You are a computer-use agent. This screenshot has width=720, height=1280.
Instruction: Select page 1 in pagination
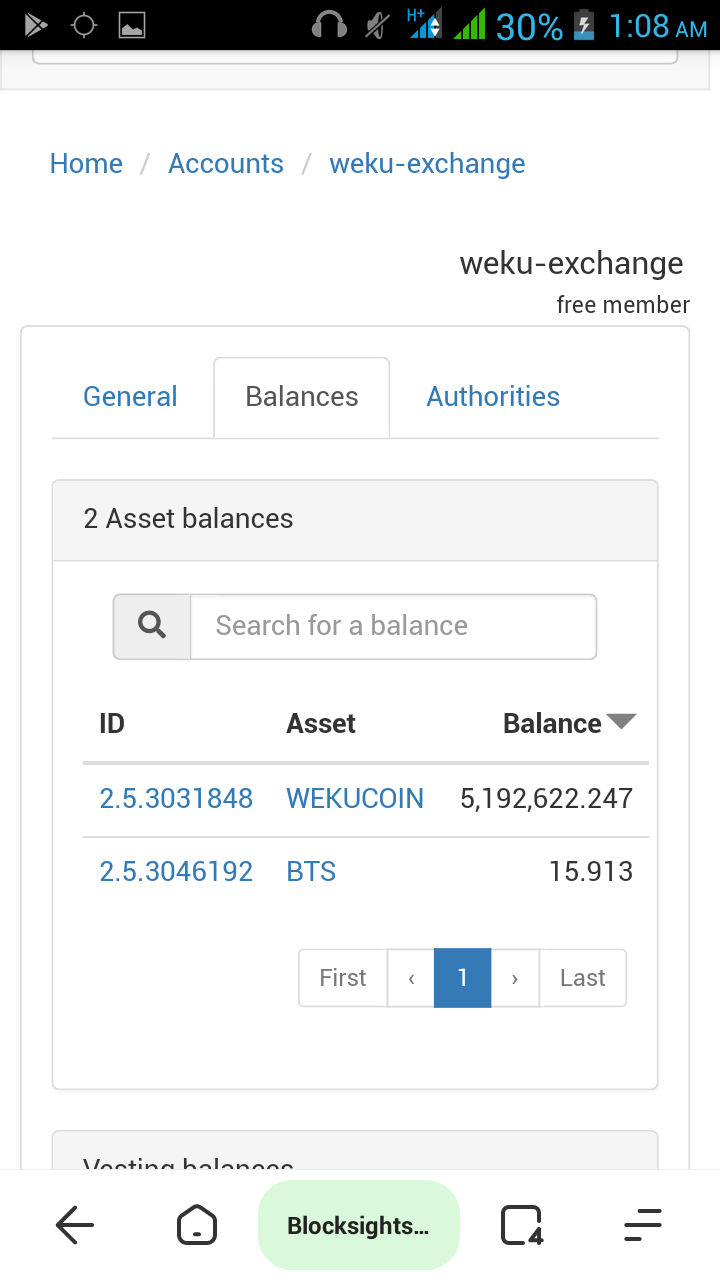pos(463,978)
